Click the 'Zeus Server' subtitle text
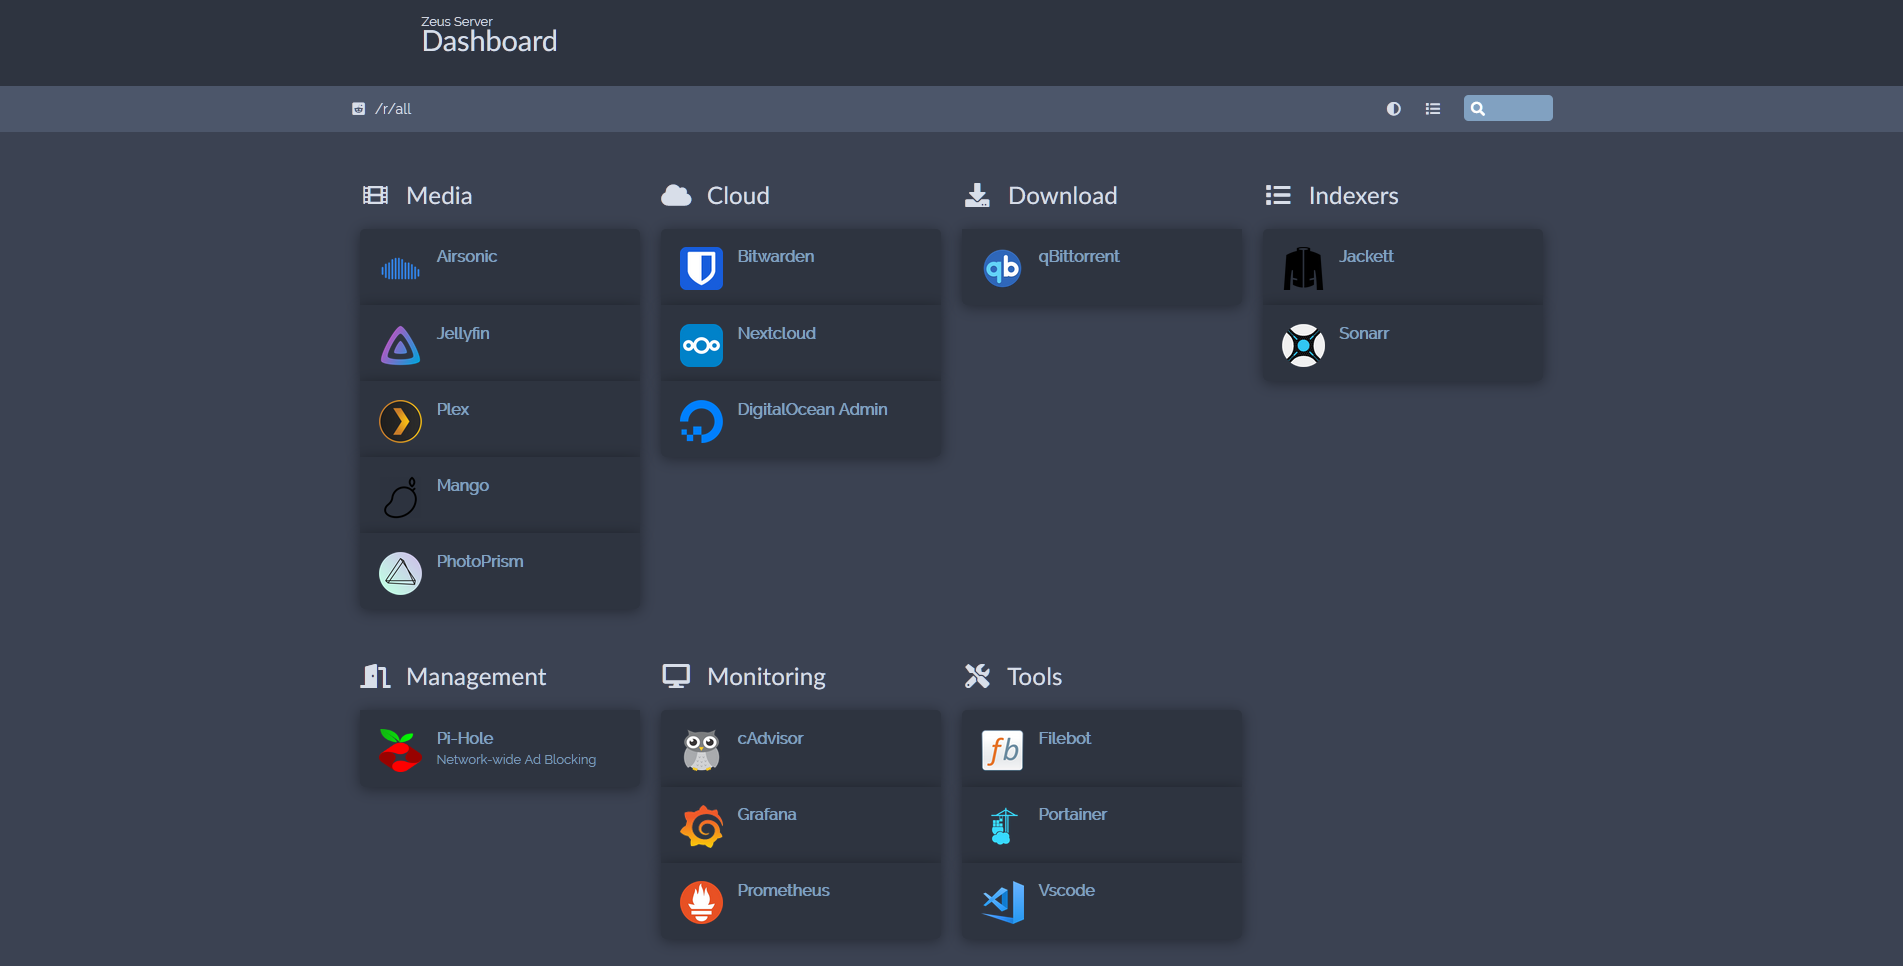The image size is (1903, 966). click(x=457, y=21)
